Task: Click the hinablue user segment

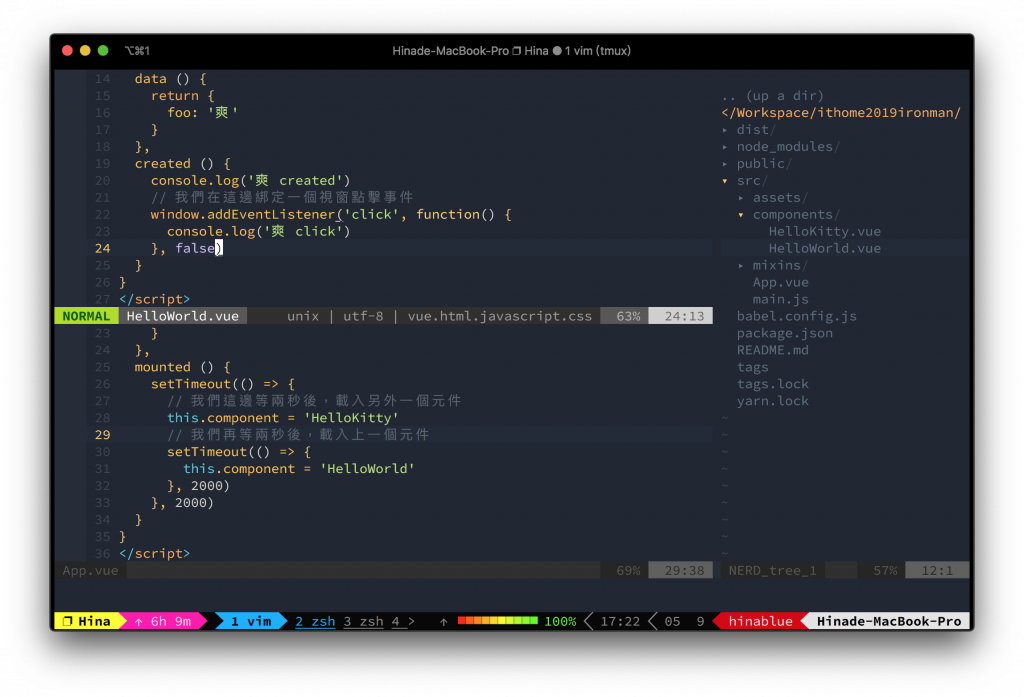Action: pos(760,621)
